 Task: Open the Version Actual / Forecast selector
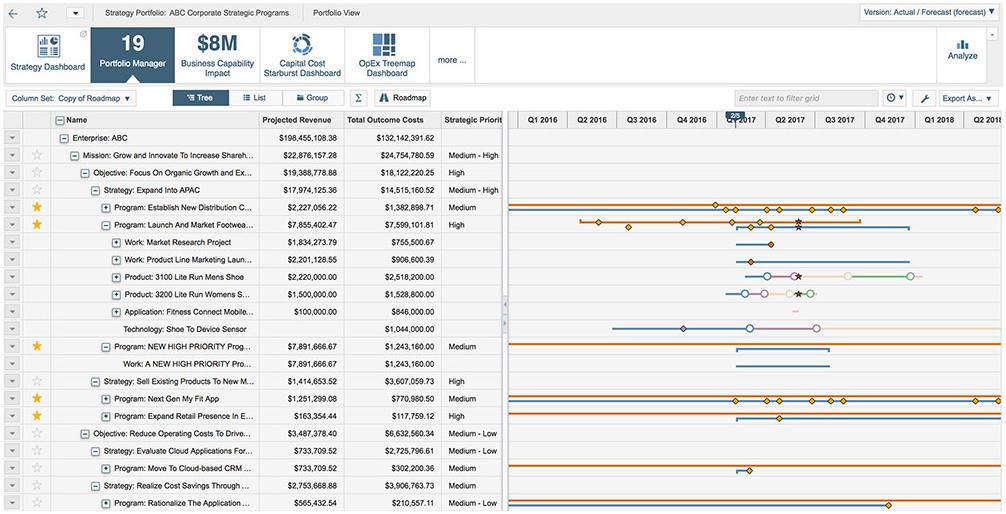click(929, 12)
